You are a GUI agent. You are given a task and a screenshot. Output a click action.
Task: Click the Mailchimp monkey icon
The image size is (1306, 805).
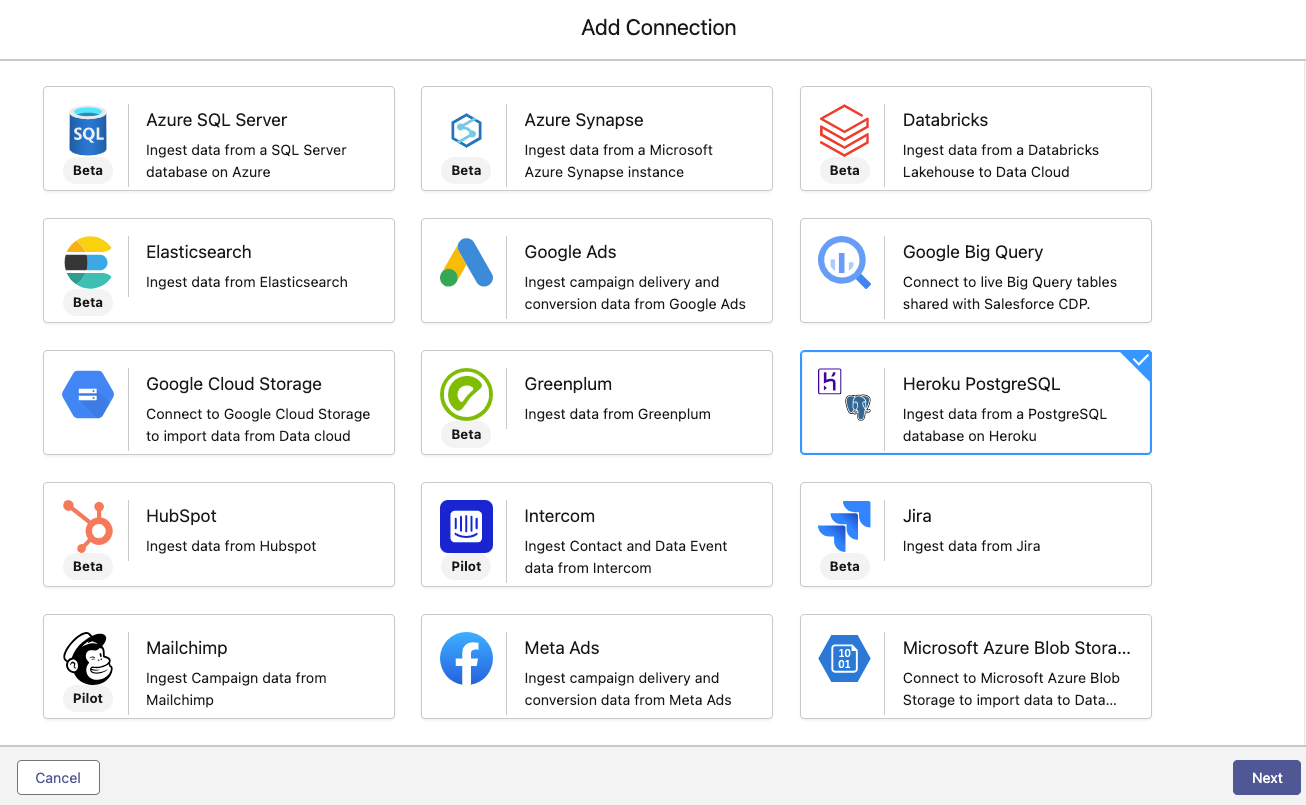88,658
